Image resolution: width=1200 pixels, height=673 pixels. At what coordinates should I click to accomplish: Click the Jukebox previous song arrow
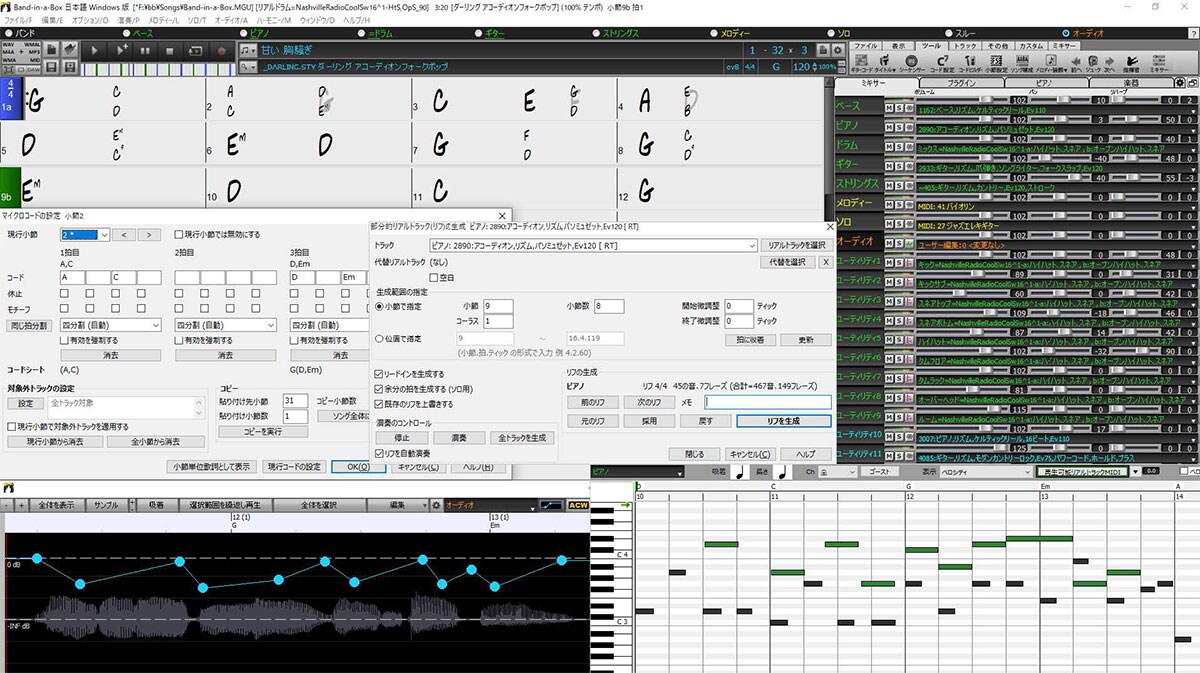[1076, 62]
